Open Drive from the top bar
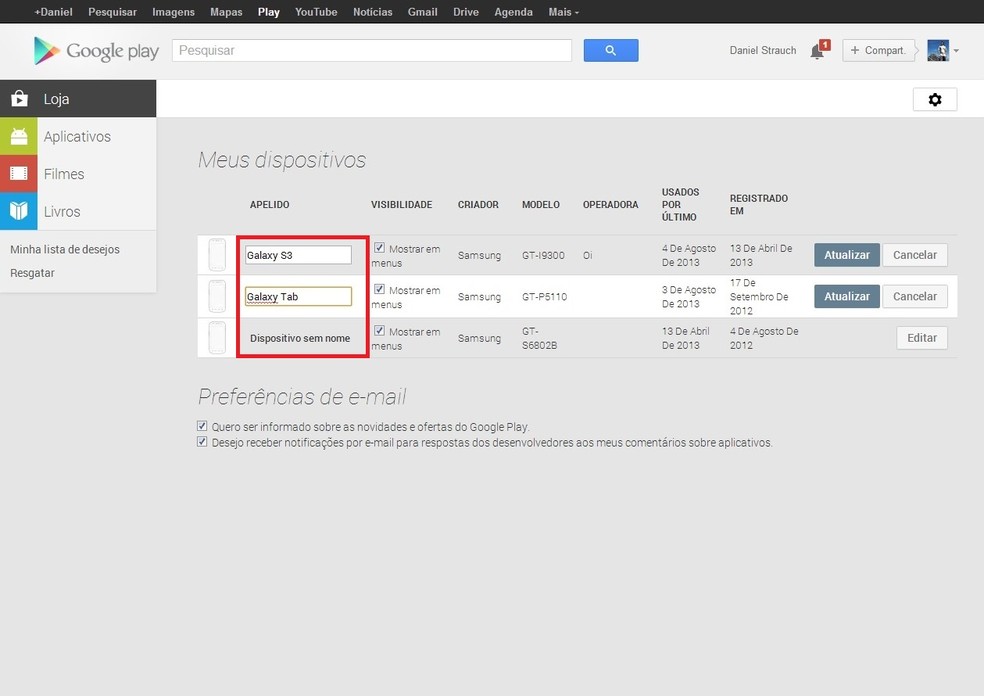This screenshot has height=696, width=984. coord(466,12)
